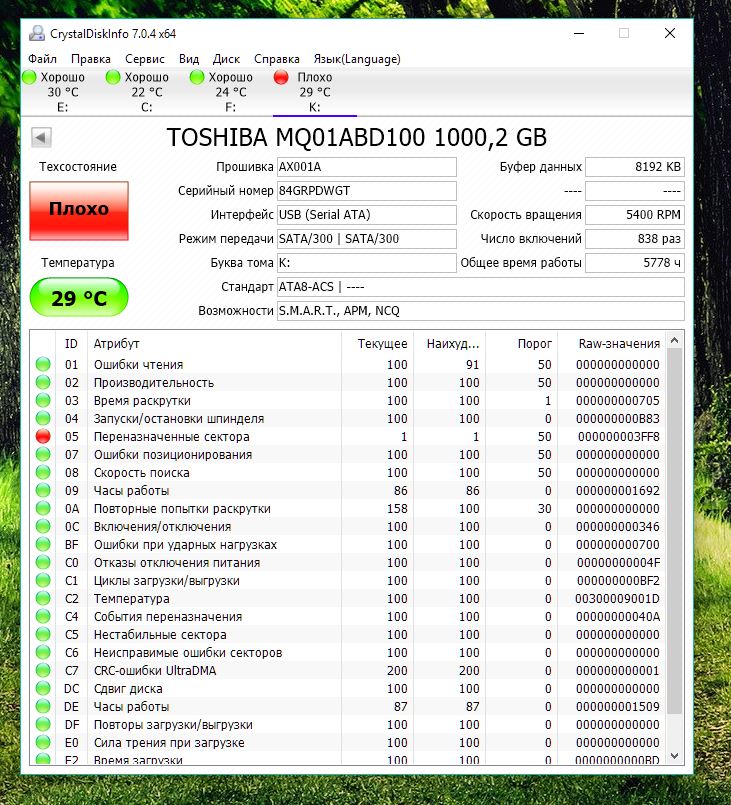
Task: Switch to drive E: disk tab
Action: click(x=63, y=92)
